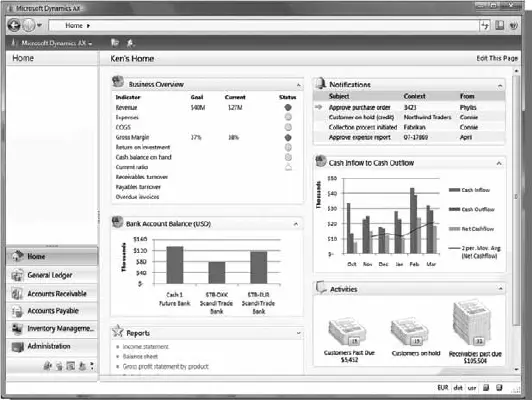Open the Accounts Payable module
The height and width of the screenshot is (400, 532).
tap(52, 311)
